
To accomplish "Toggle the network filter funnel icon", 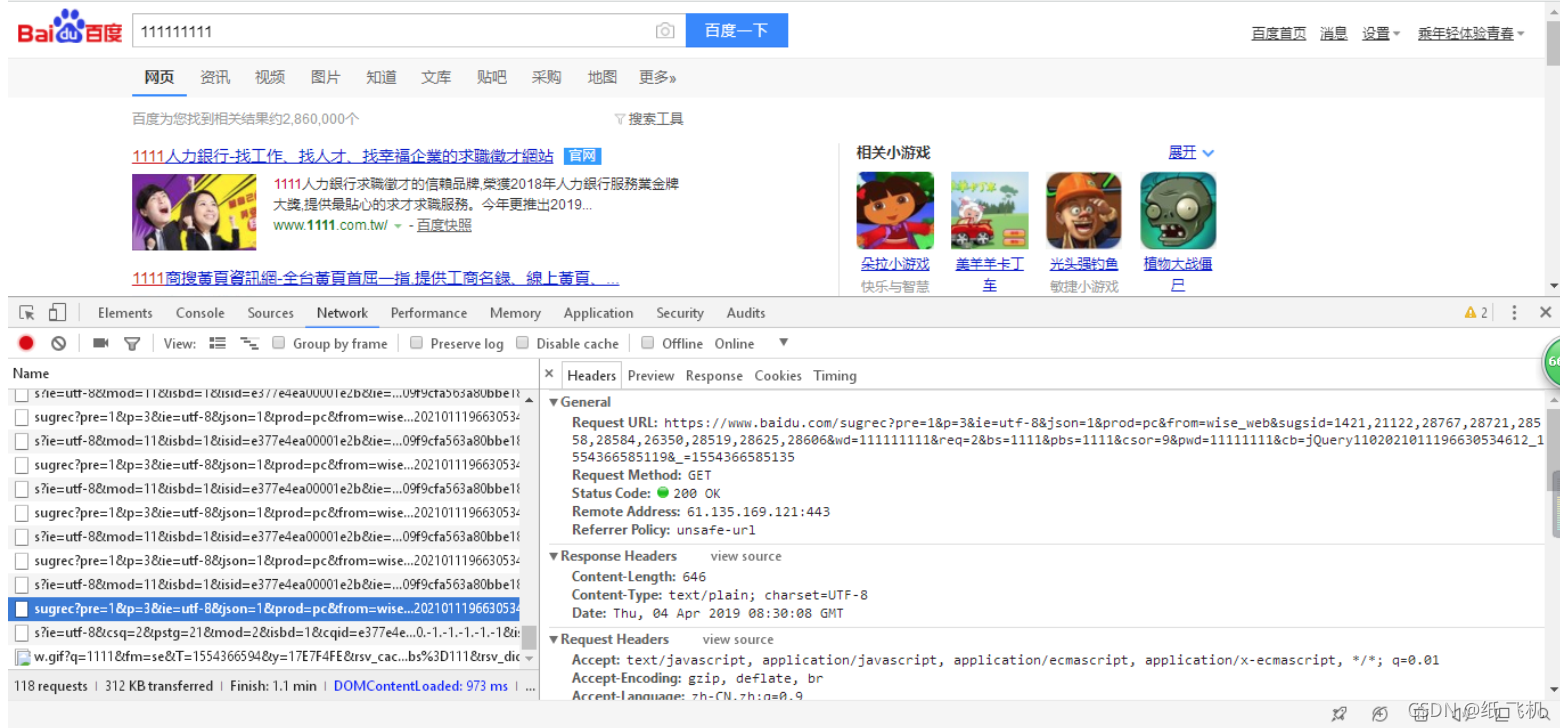I will pos(131,343).
